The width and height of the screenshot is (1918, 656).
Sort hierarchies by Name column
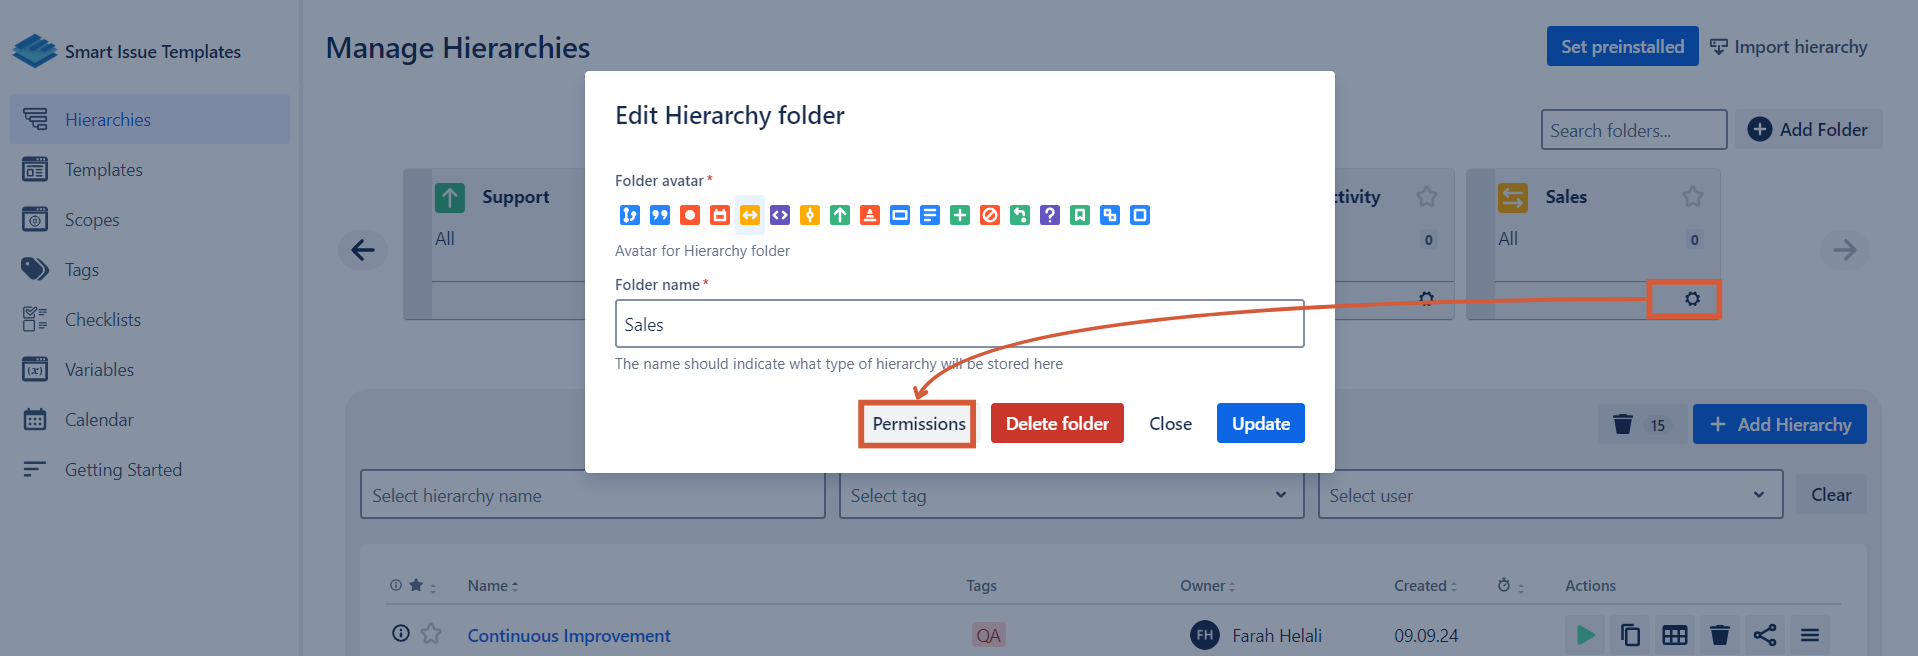point(492,586)
